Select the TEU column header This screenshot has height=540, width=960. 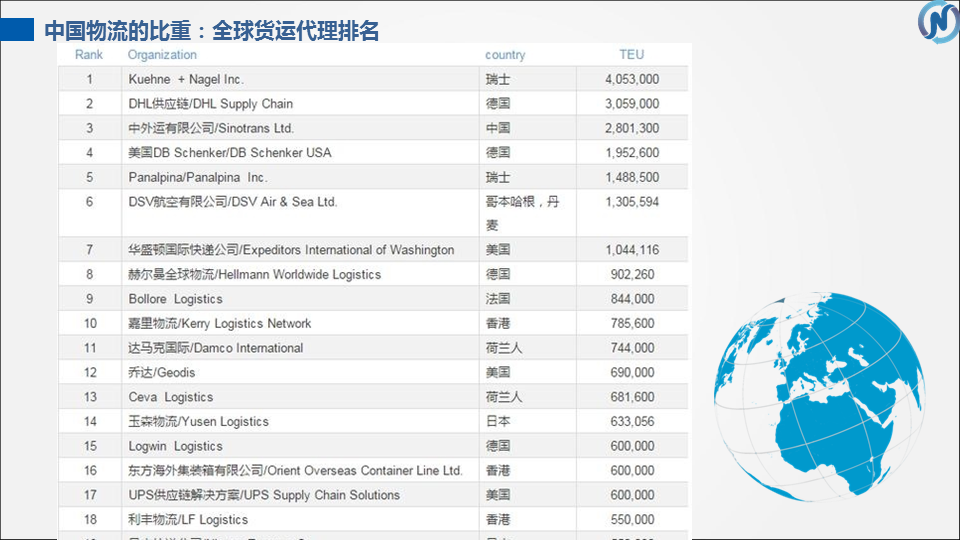click(x=631, y=54)
